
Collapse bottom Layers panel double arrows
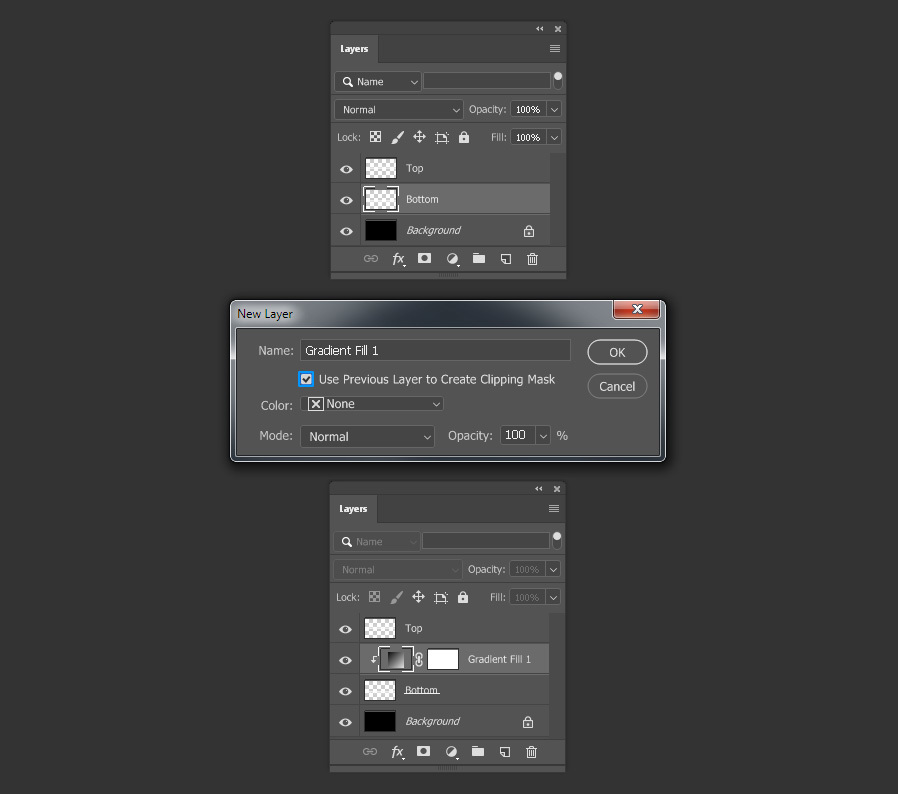[x=538, y=489]
